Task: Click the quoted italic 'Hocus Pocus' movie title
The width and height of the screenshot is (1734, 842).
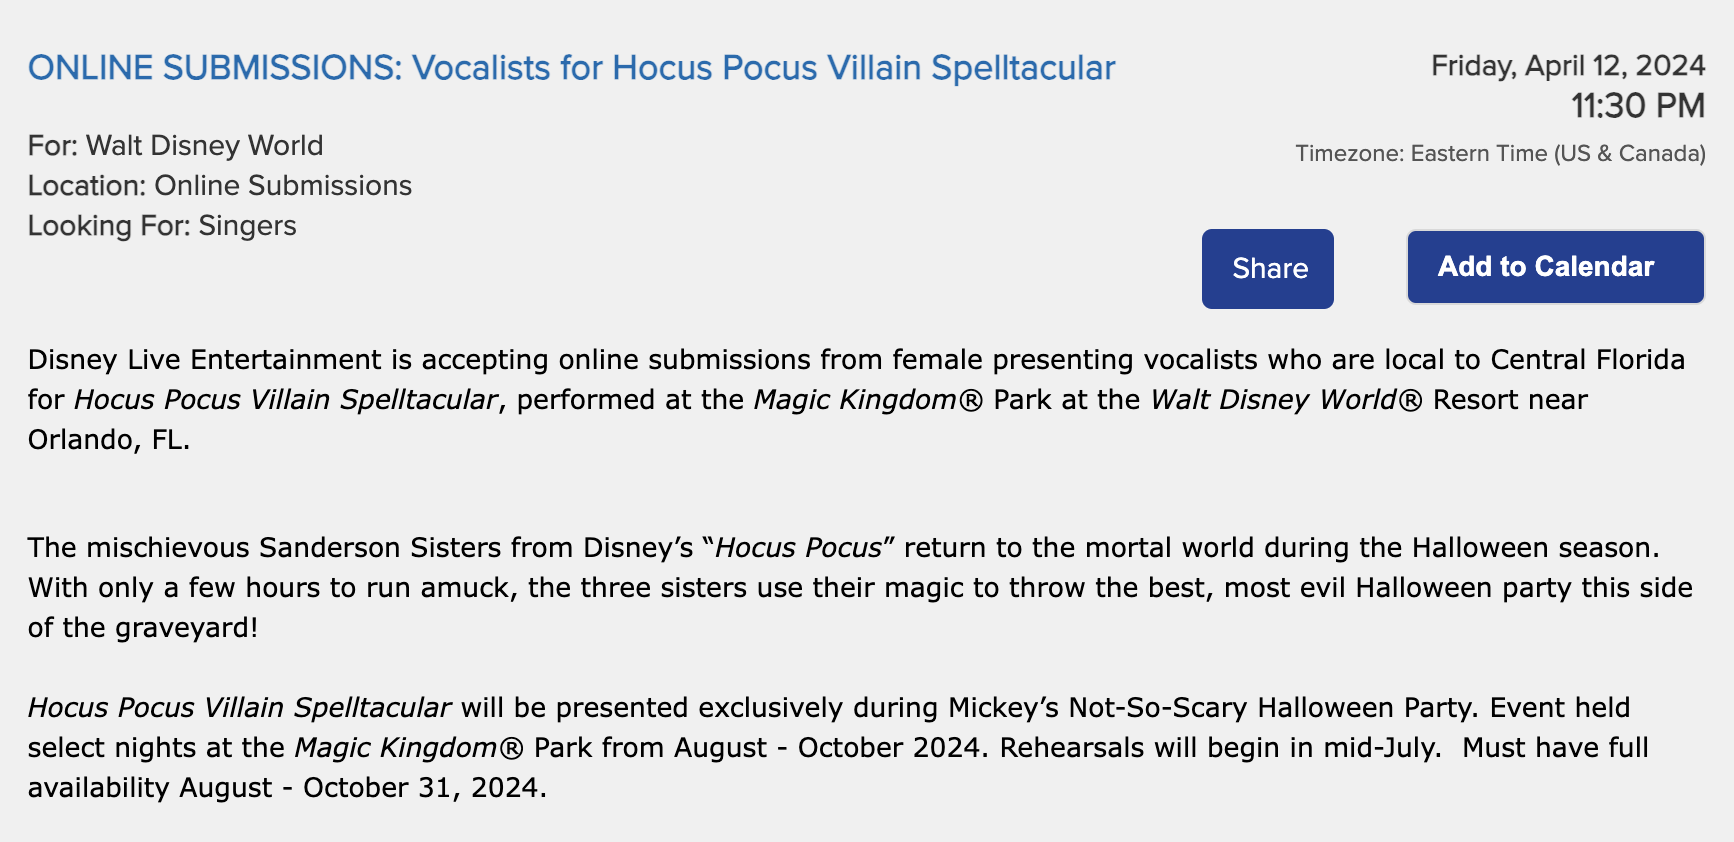Action: click(x=798, y=548)
